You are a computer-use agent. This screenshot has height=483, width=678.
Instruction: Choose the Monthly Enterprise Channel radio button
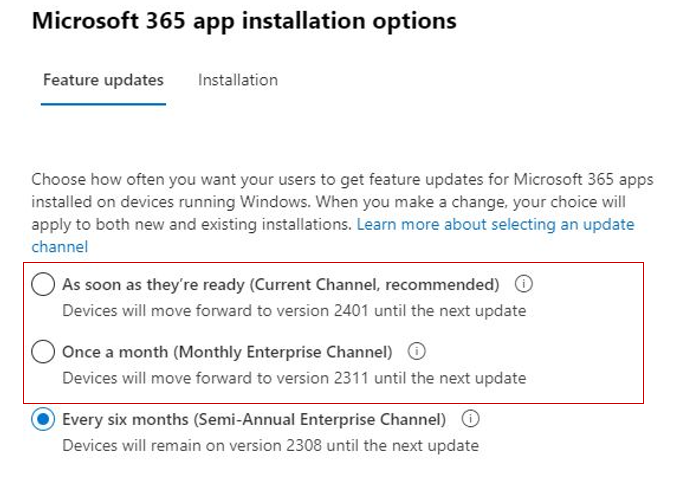[x=43, y=352]
